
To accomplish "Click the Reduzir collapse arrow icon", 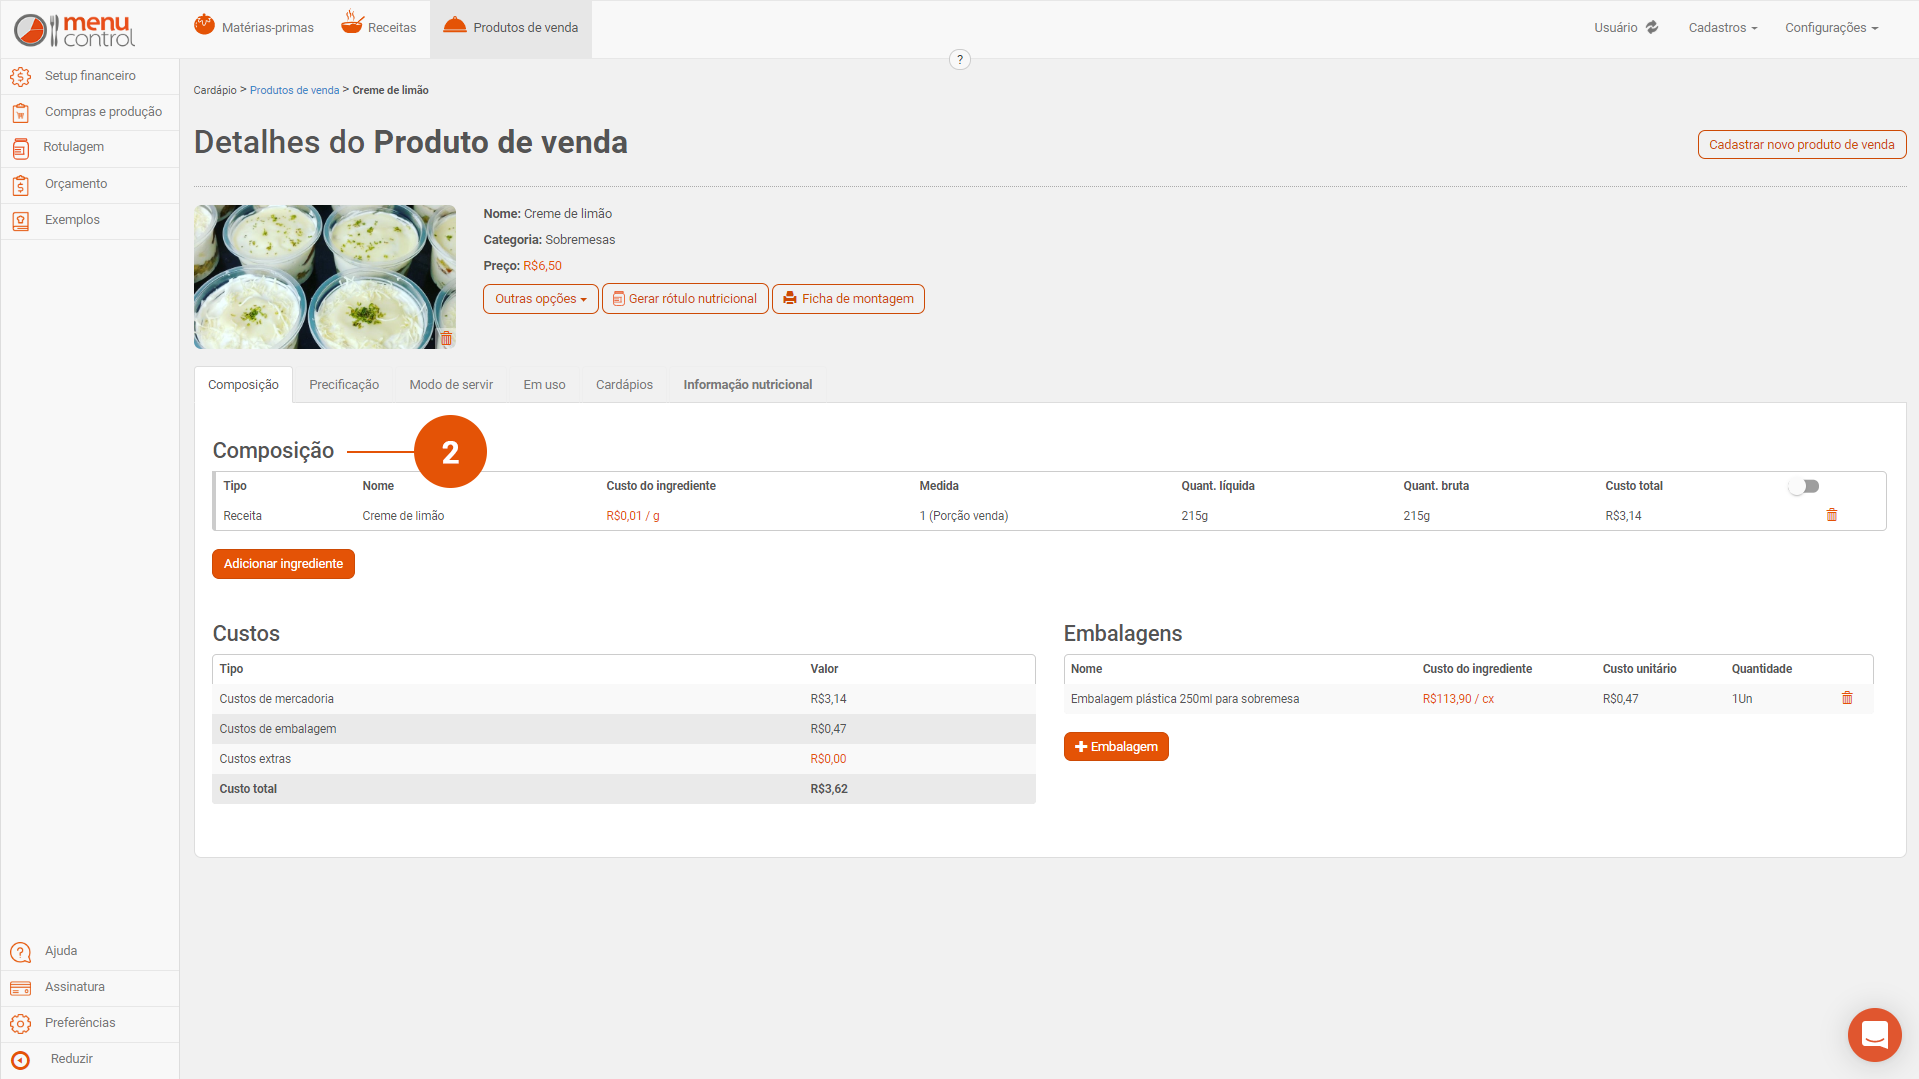I will tap(21, 1060).
